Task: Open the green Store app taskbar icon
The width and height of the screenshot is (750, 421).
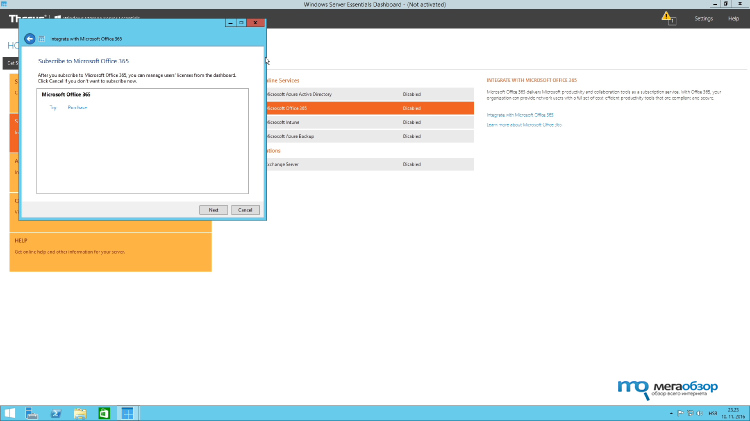Action: click(104, 413)
